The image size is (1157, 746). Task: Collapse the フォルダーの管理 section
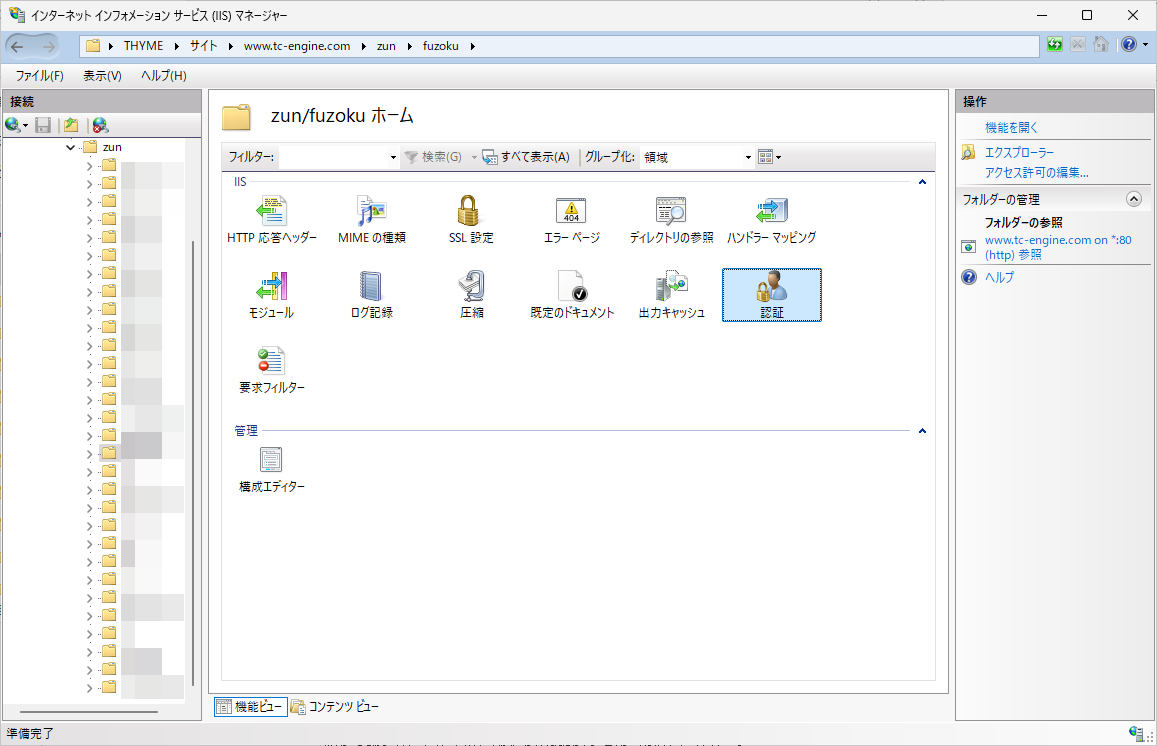coord(1133,199)
